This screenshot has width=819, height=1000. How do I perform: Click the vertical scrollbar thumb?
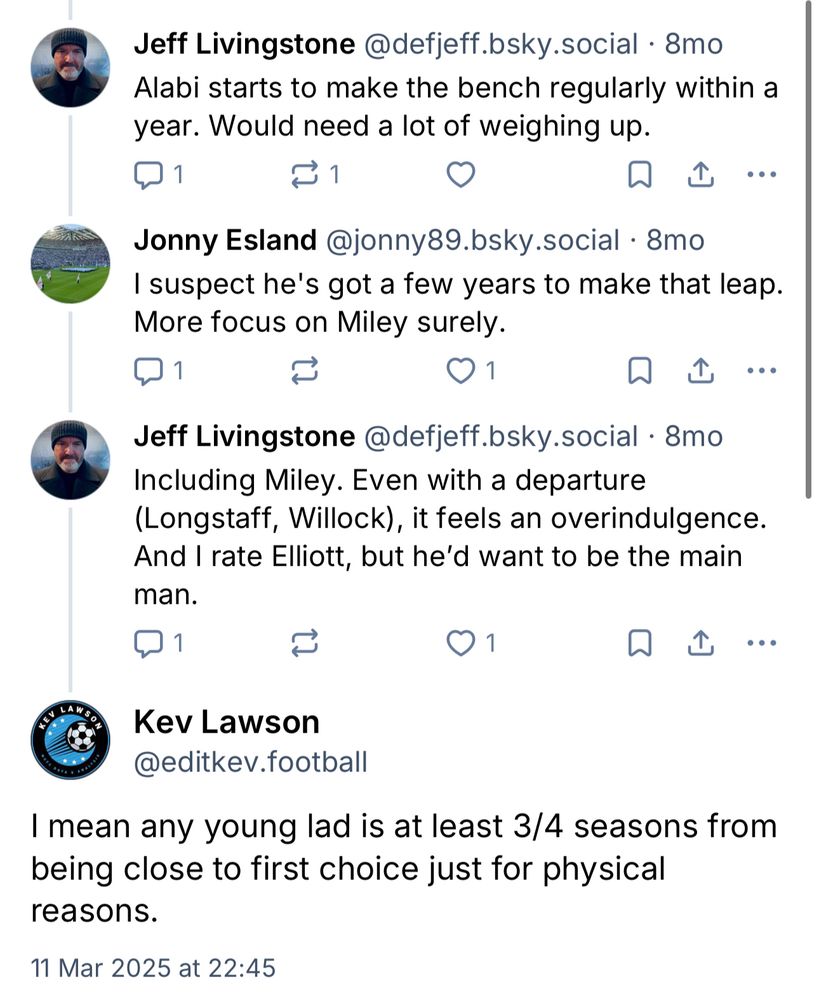(809, 250)
